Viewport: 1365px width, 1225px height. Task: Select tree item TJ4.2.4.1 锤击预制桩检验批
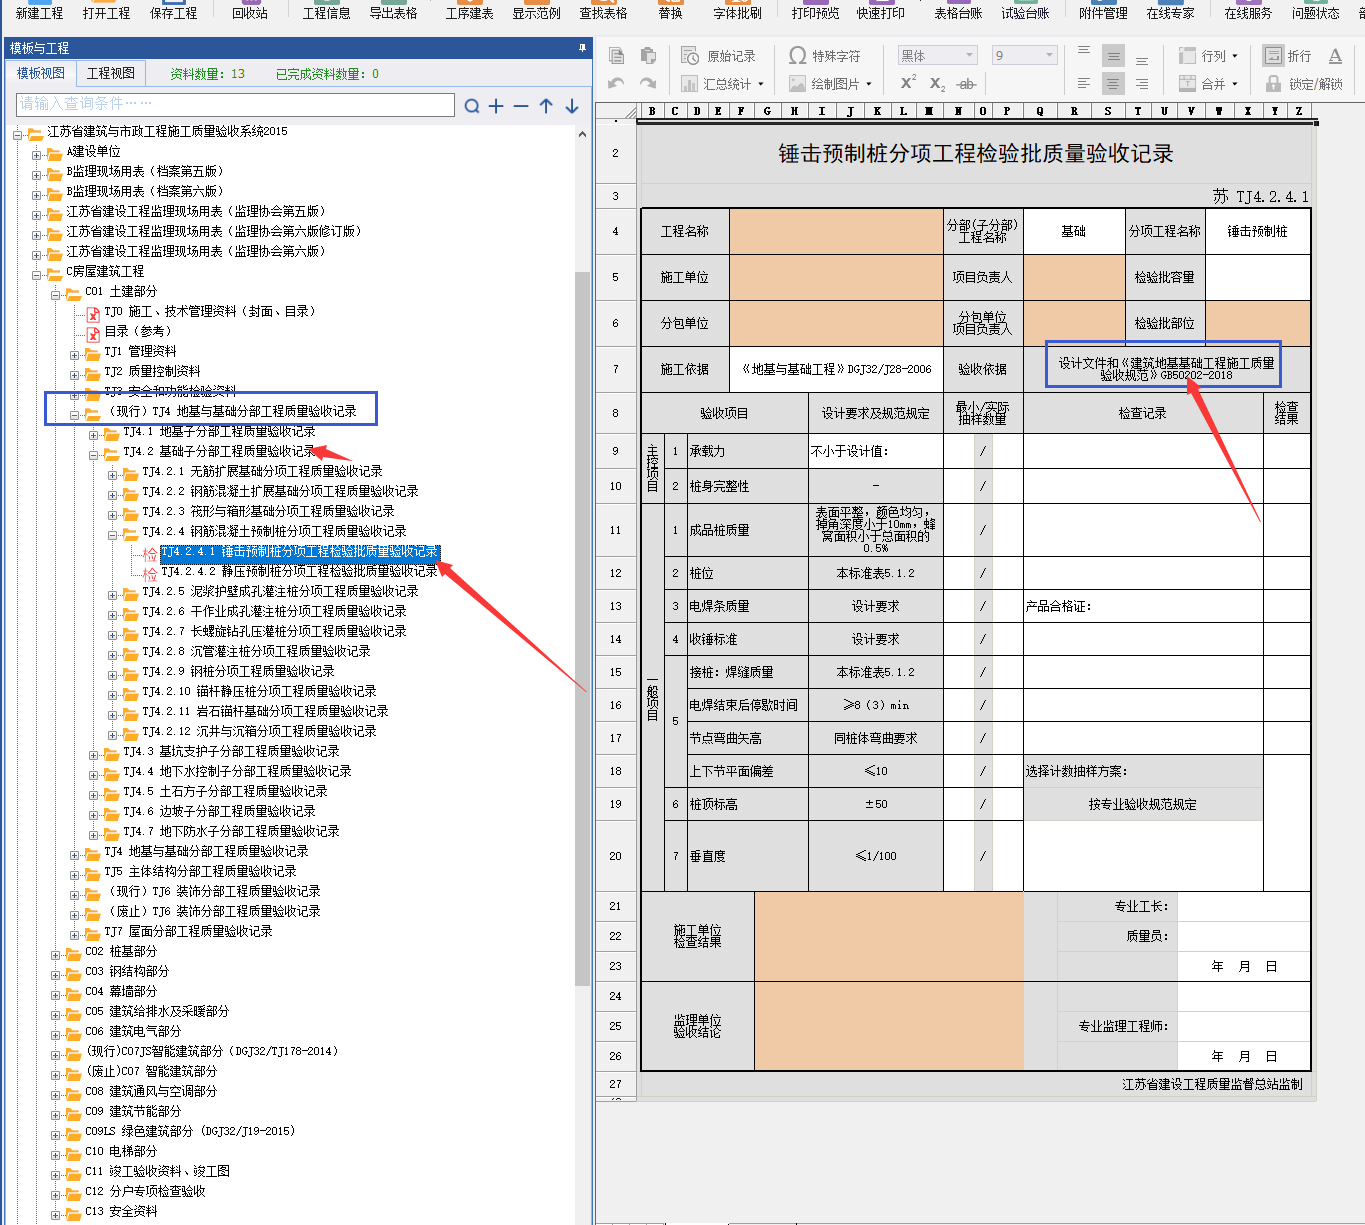click(x=299, y=552)
